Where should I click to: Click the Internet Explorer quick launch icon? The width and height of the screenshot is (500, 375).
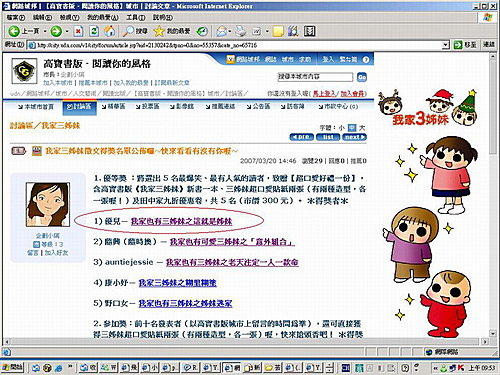click(59, 368)
